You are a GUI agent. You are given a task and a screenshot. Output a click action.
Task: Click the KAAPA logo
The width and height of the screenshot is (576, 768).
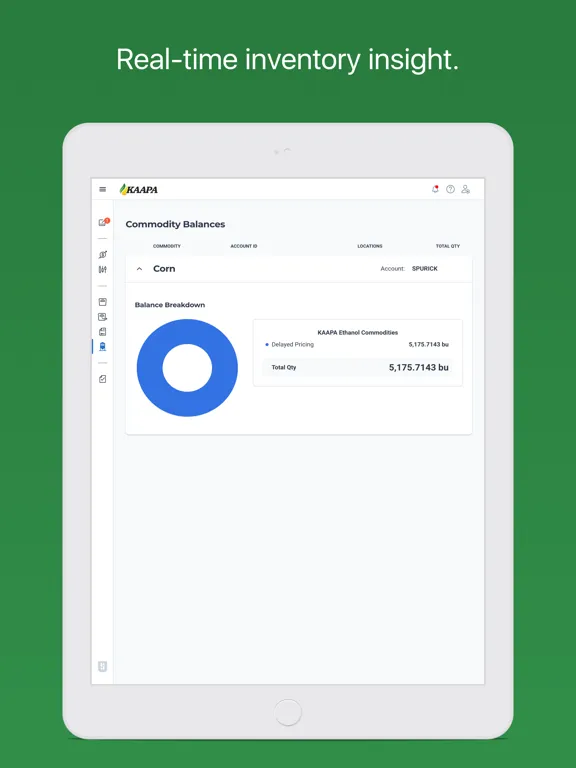pos(139,190)
